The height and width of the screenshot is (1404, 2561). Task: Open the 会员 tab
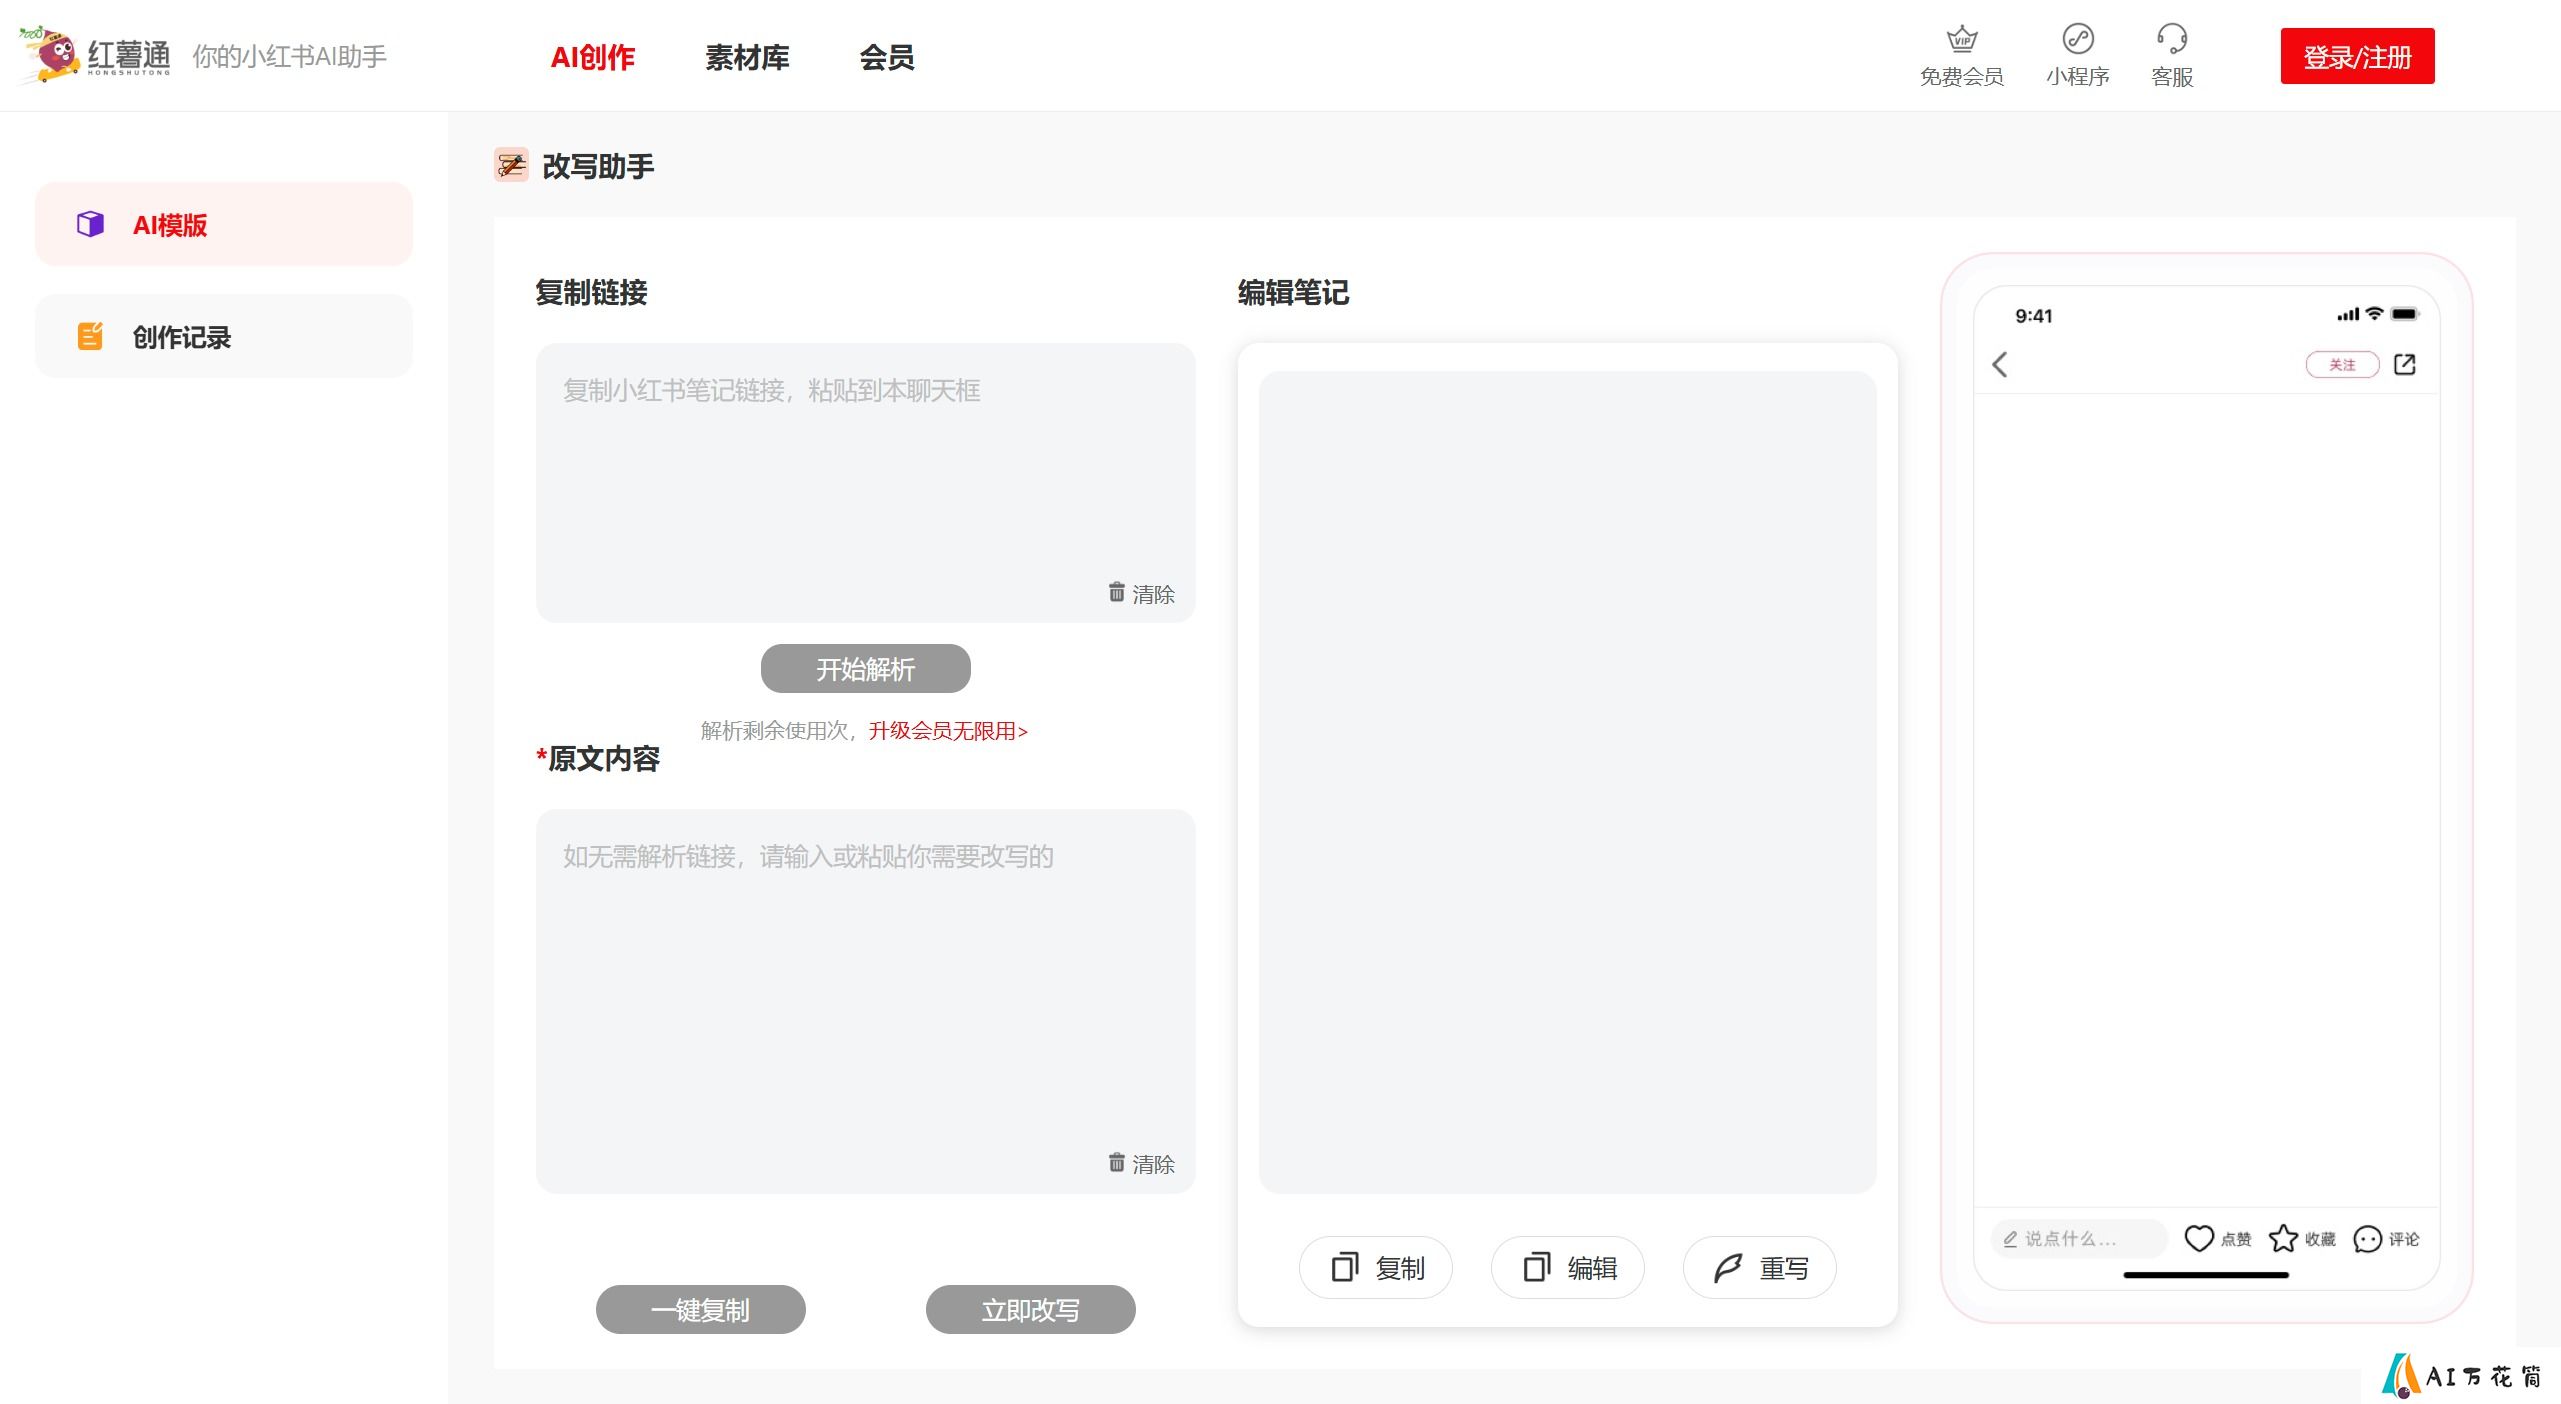[x=887, y=57]
